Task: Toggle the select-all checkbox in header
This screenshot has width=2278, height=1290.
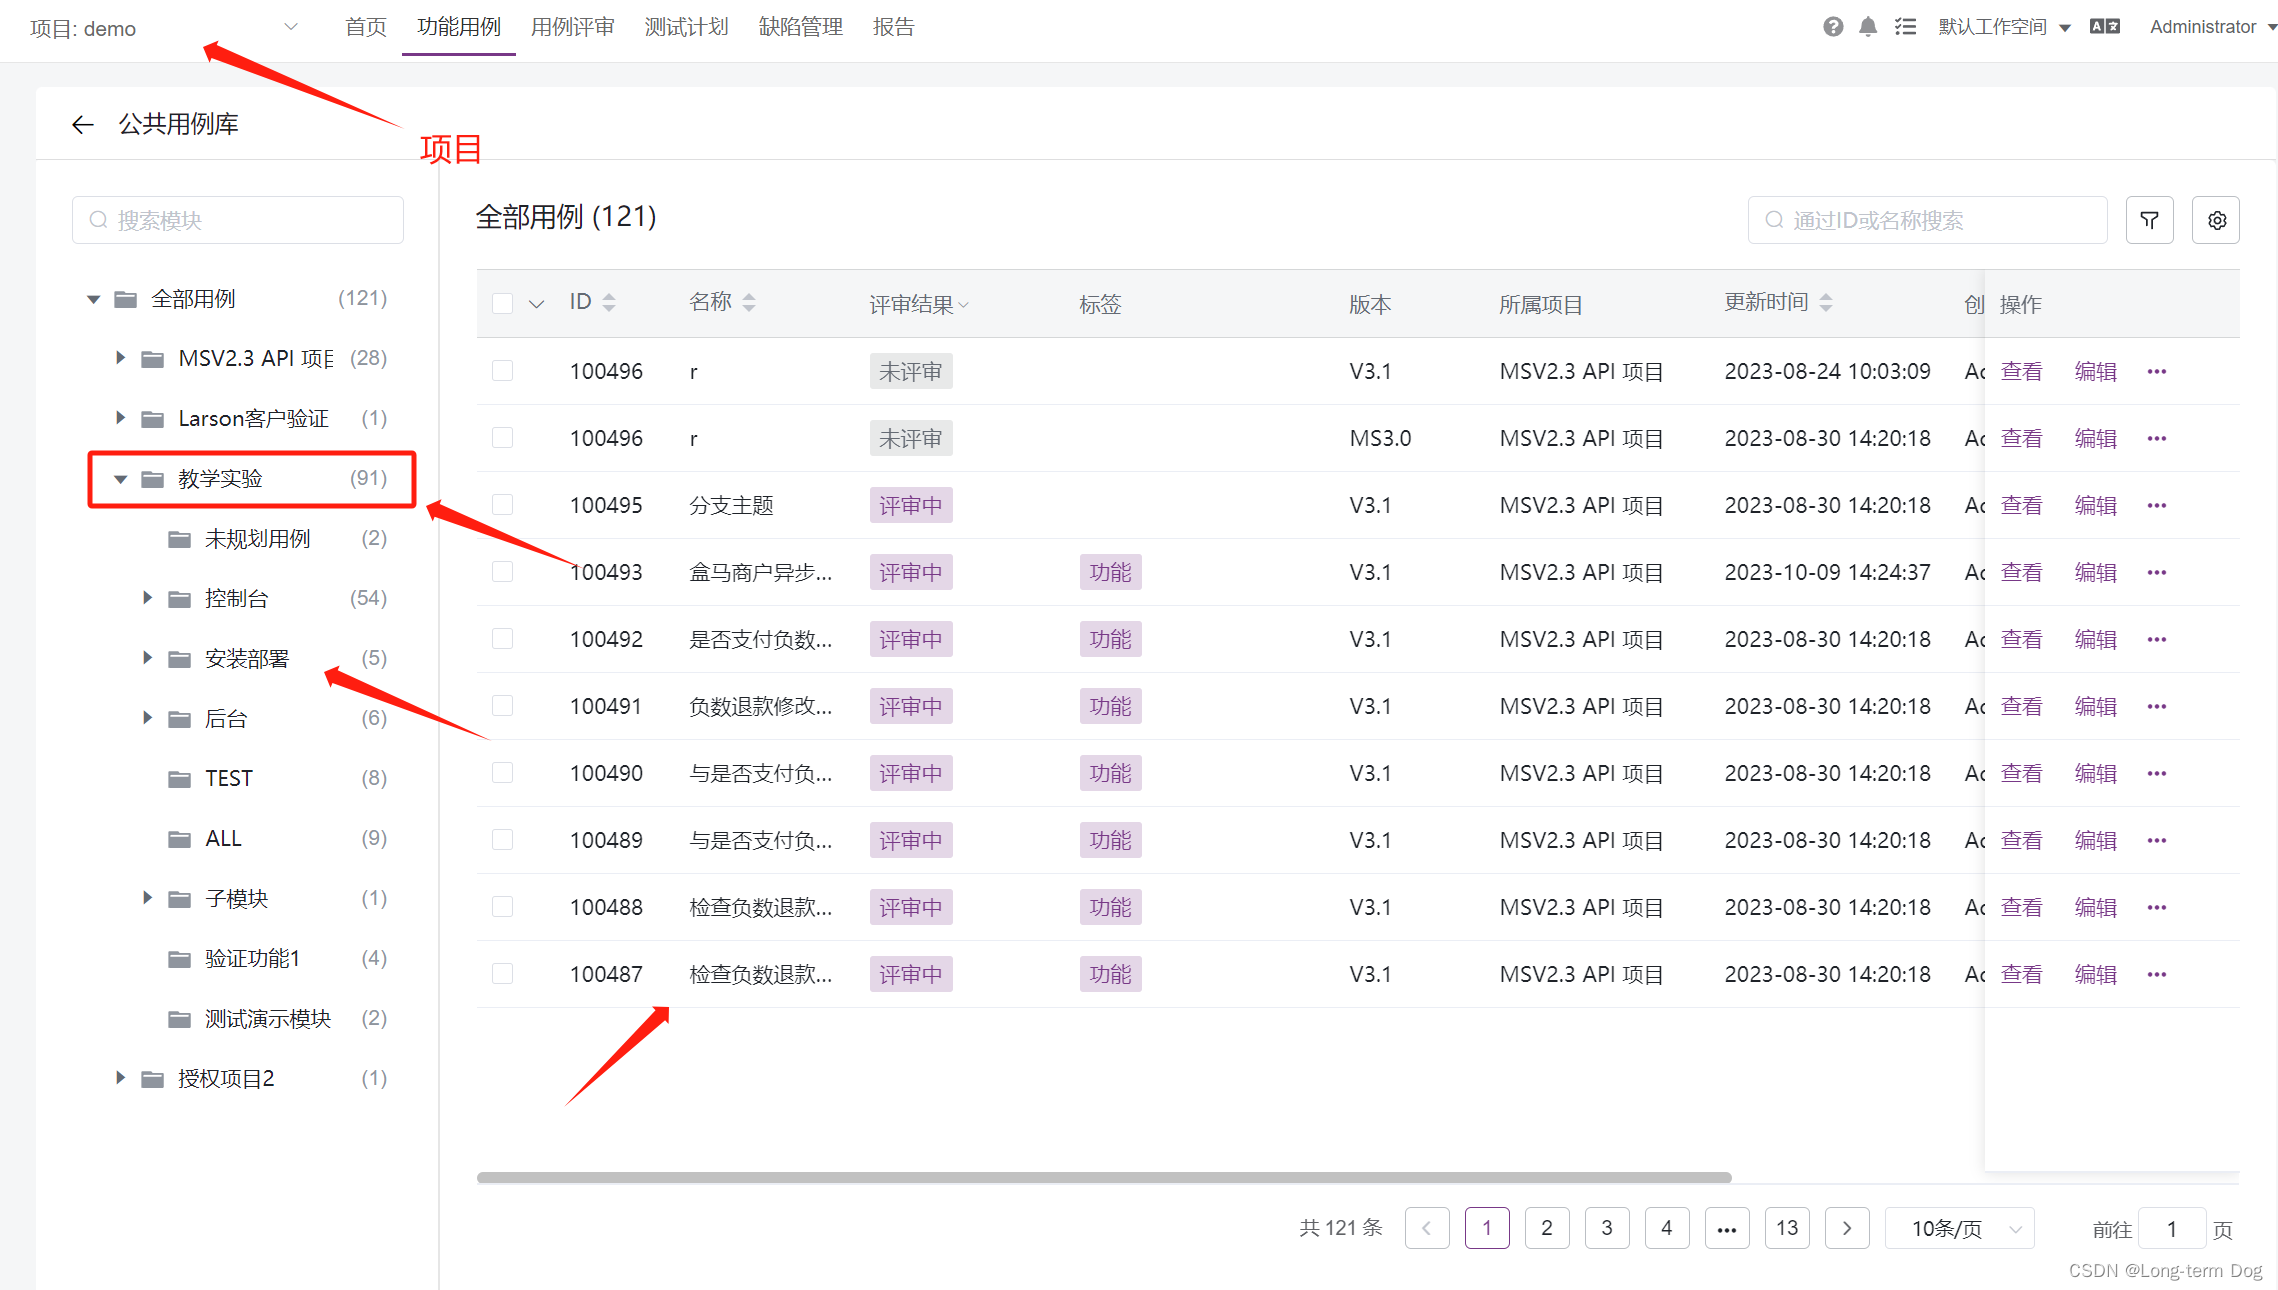Action: (x=503, y=303)
